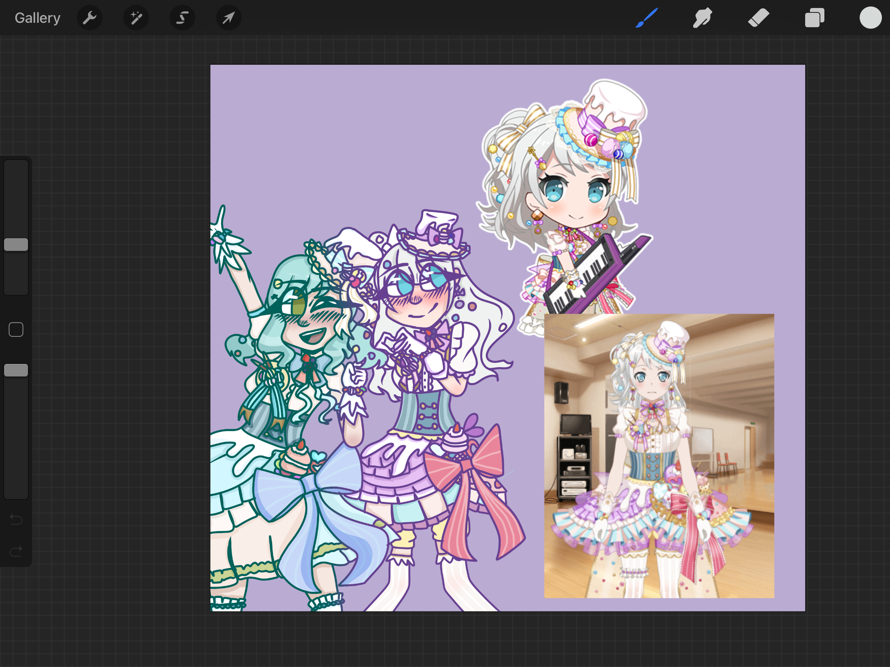Viewport: 890px width, 667px height.
Task: Open the active color in the top corner
Action: pyautogui.click(x=868, y=17)
